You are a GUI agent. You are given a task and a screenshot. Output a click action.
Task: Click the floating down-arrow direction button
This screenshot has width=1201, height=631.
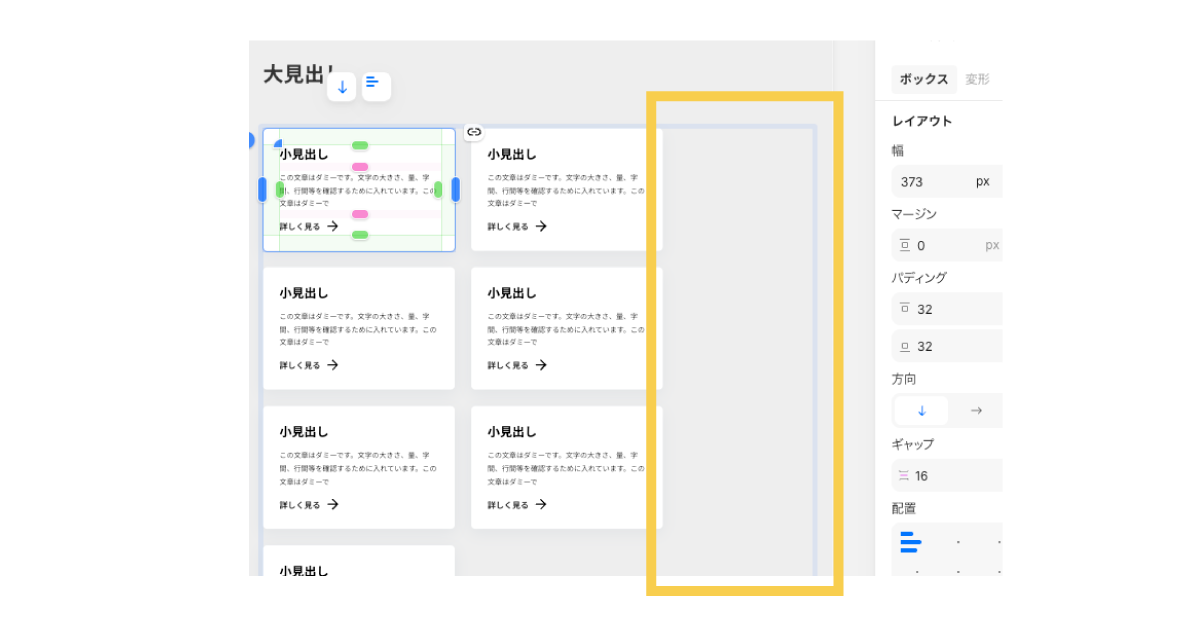[342, 87]
